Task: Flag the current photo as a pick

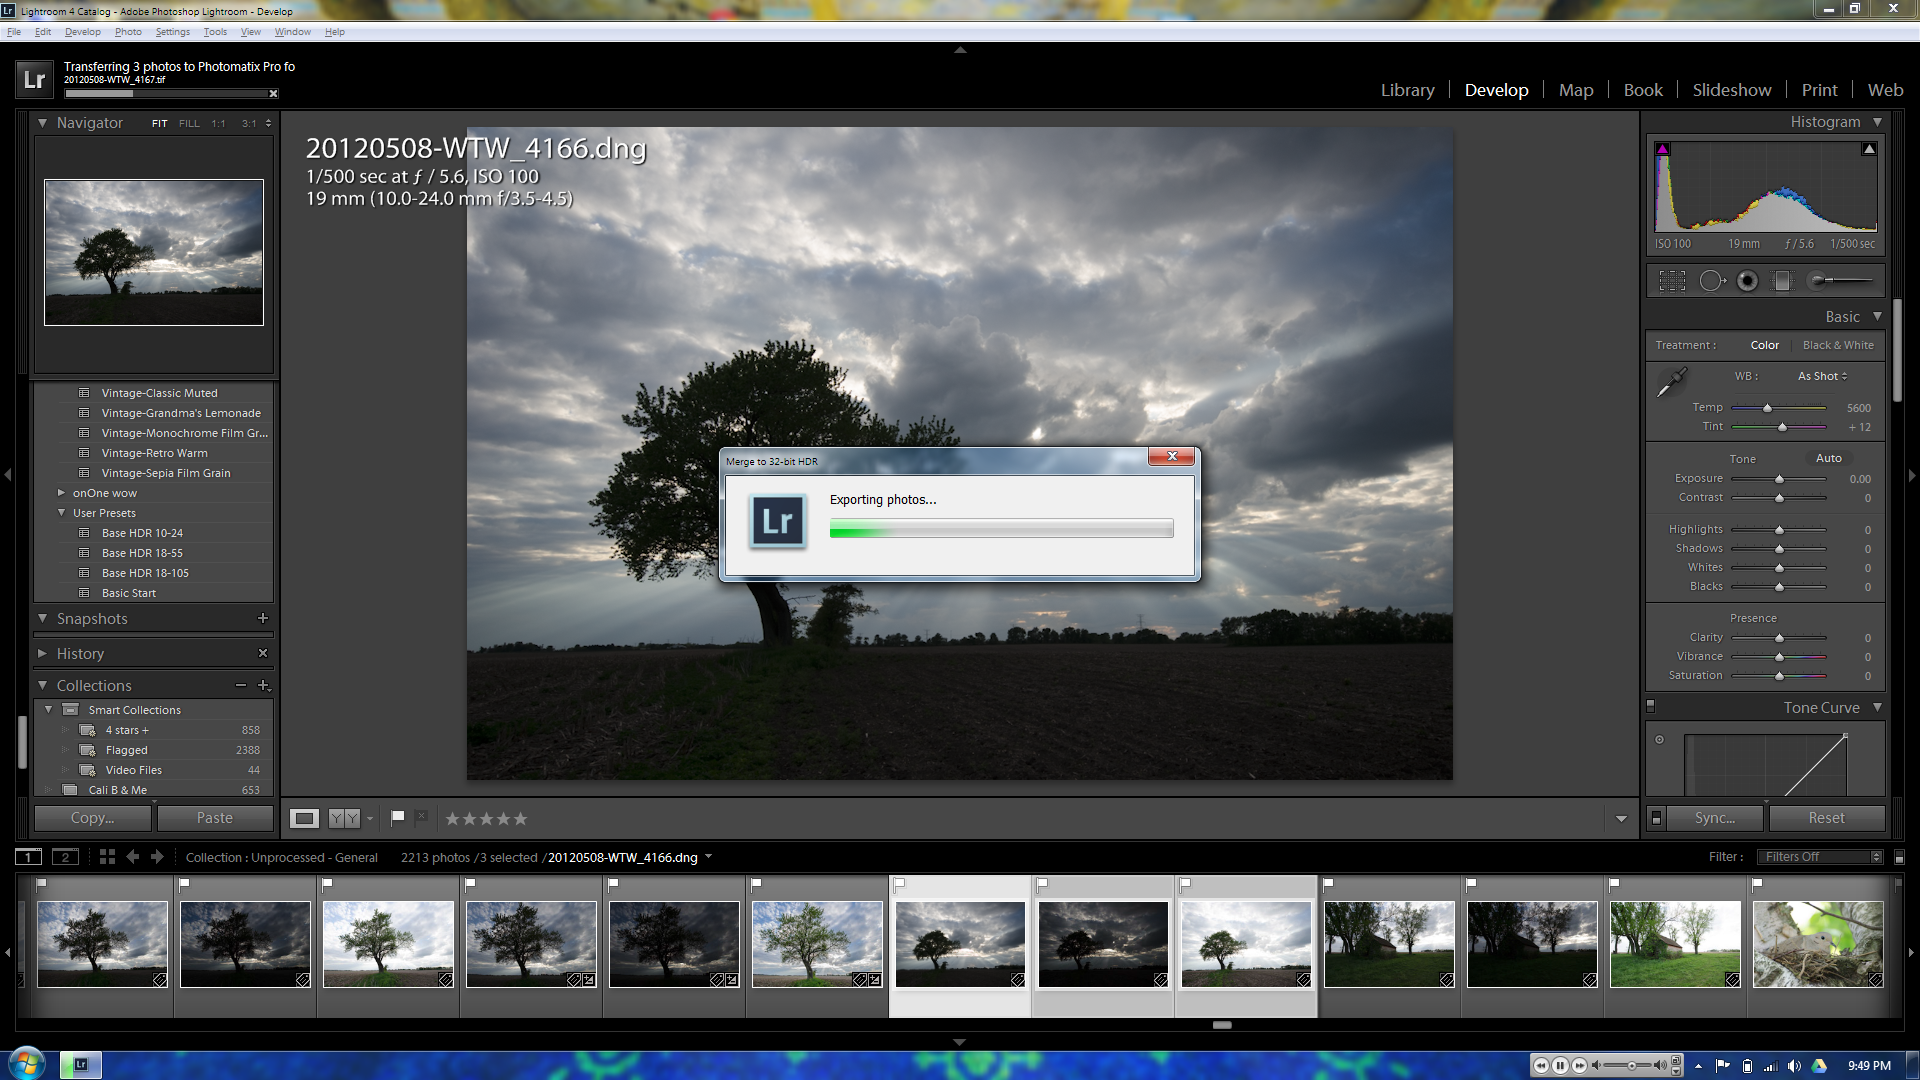Action: click(x=397, y=817)
